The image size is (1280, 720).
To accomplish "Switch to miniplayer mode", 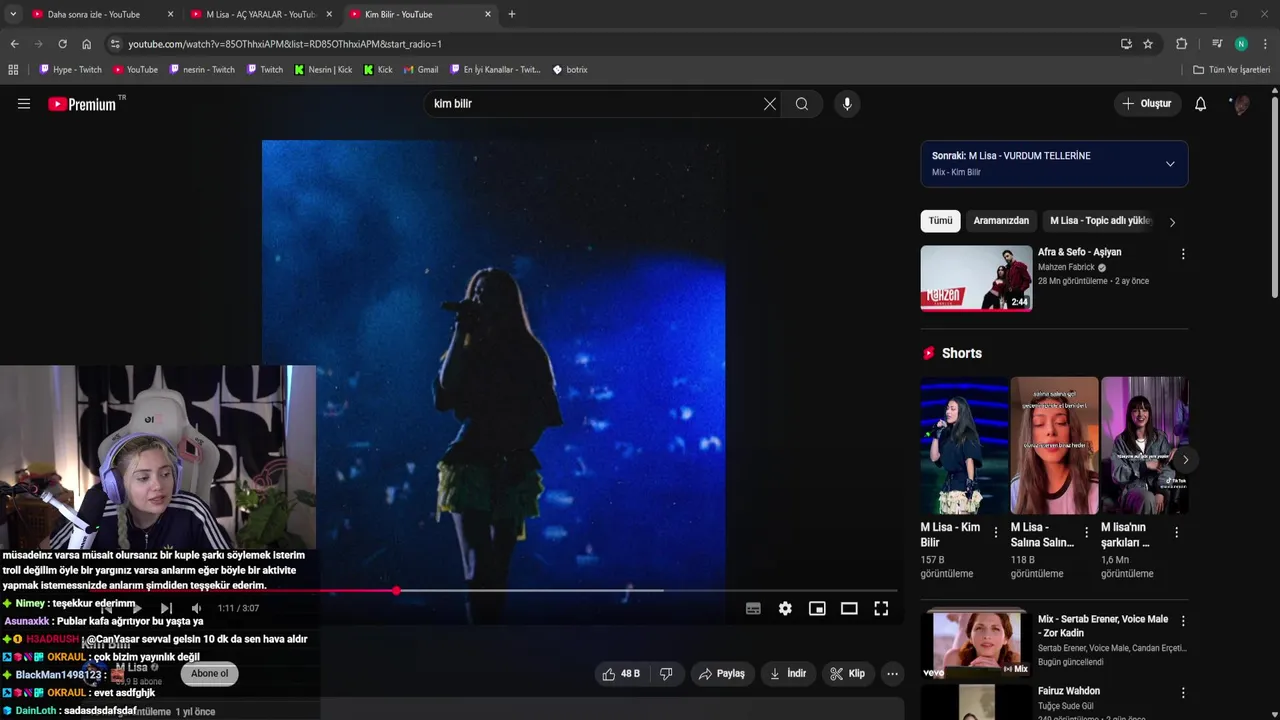I will pos(817,608).
